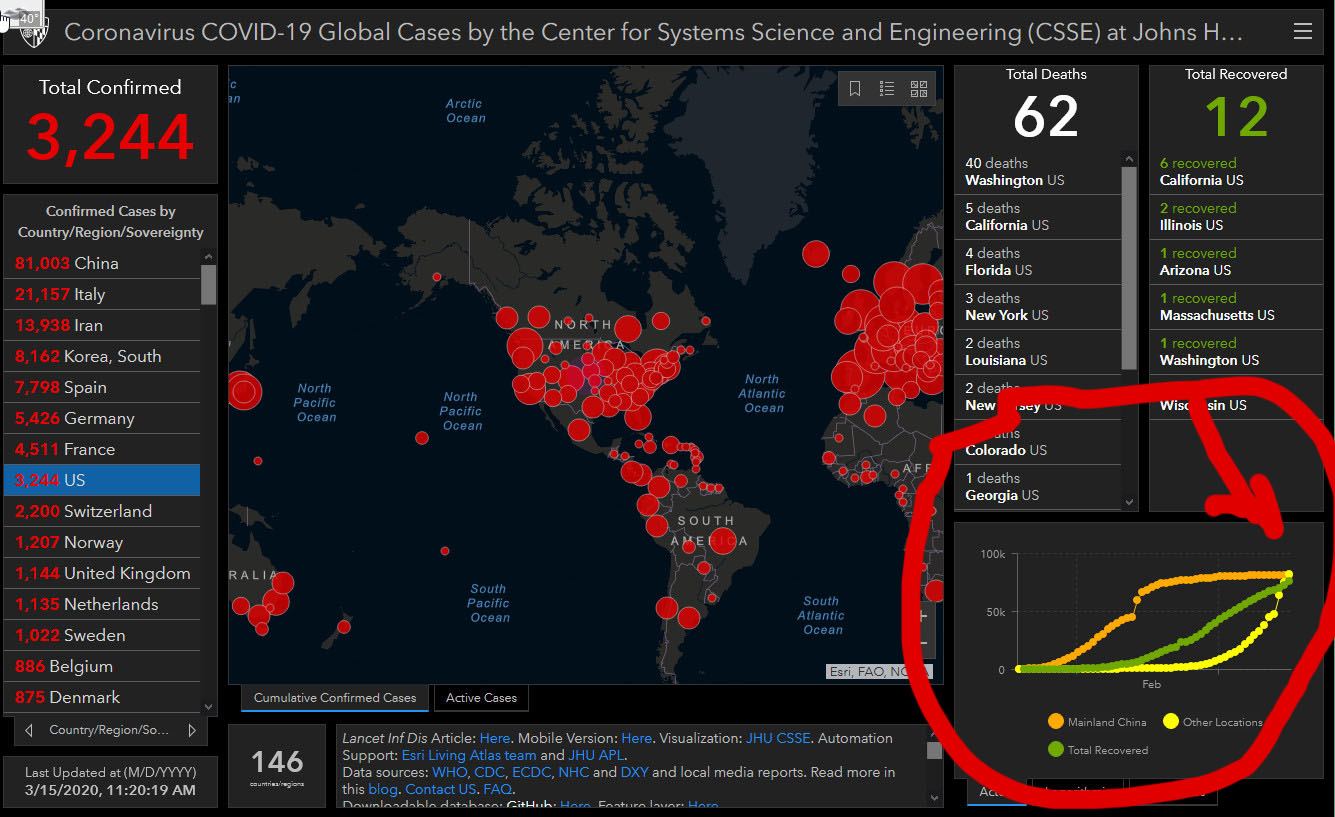The height and width of the screenshot is (817, 1335).
Task: Click the highlighted '3,244 US' row
Action: (x=102, y=480)
